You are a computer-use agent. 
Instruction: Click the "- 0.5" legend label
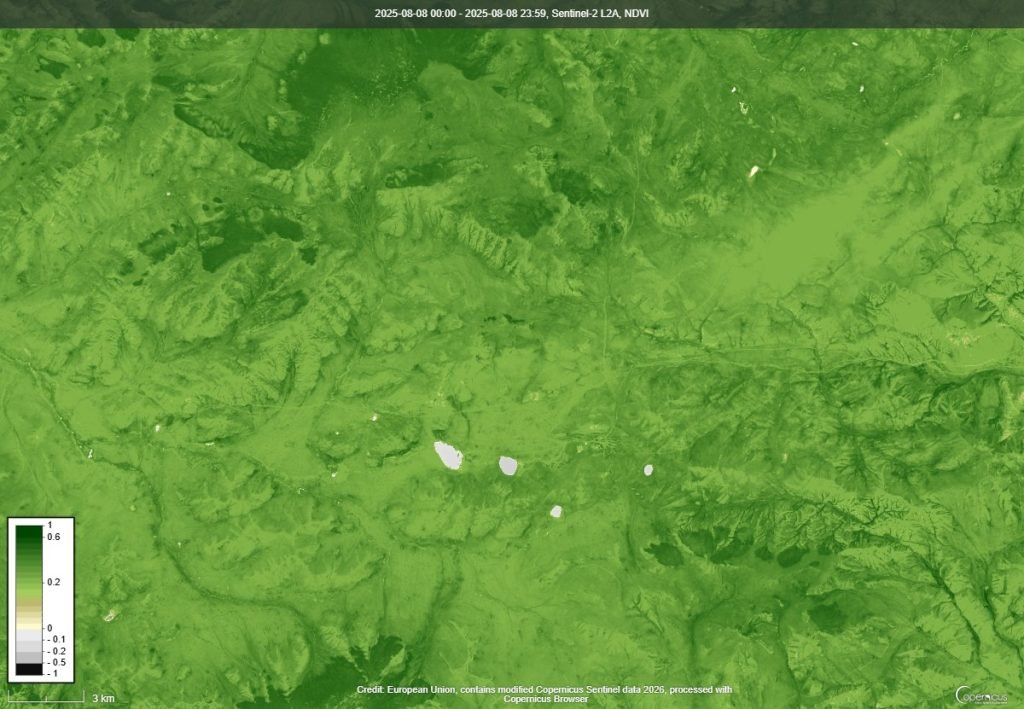tap(56, 663)
